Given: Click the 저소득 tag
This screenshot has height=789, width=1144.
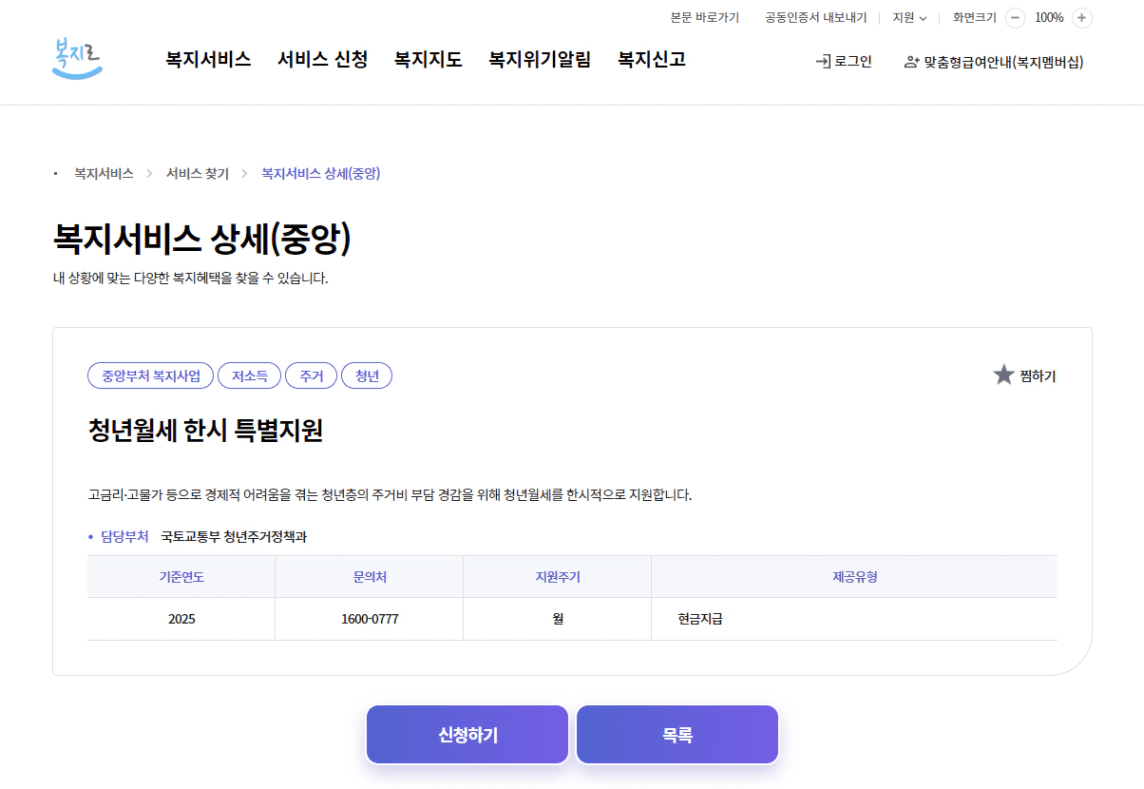Looking at the screenshot, I should [250, 376].
